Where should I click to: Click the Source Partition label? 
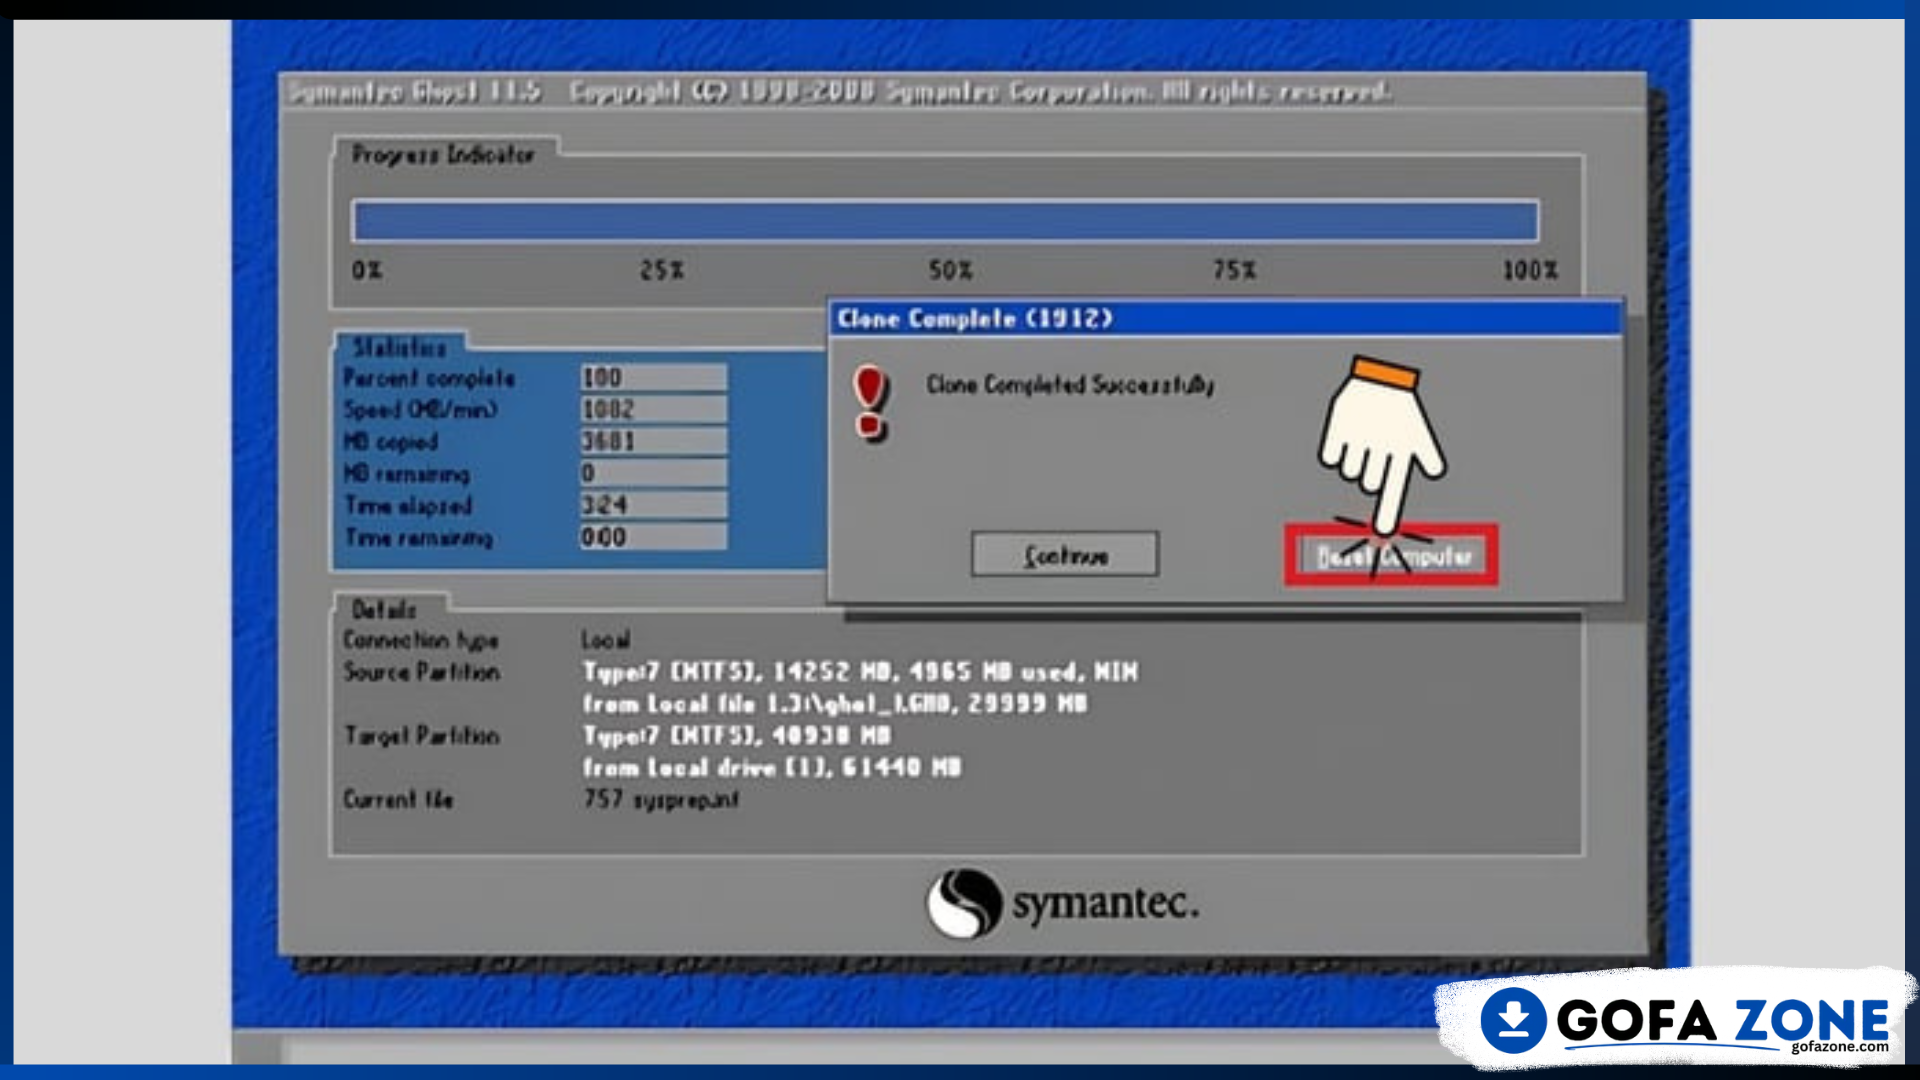(x=422, y=672)
